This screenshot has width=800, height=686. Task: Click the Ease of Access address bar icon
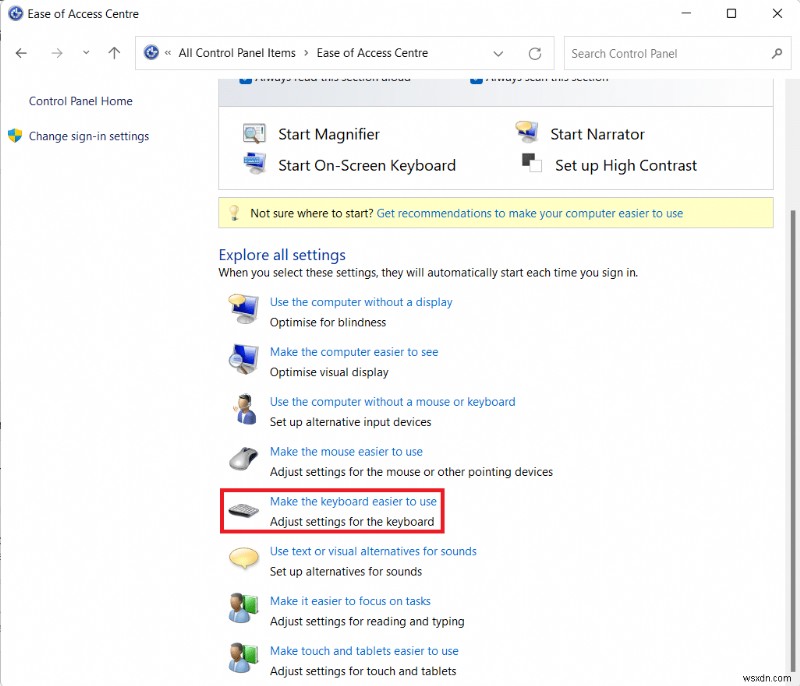(x=151, y=53)
